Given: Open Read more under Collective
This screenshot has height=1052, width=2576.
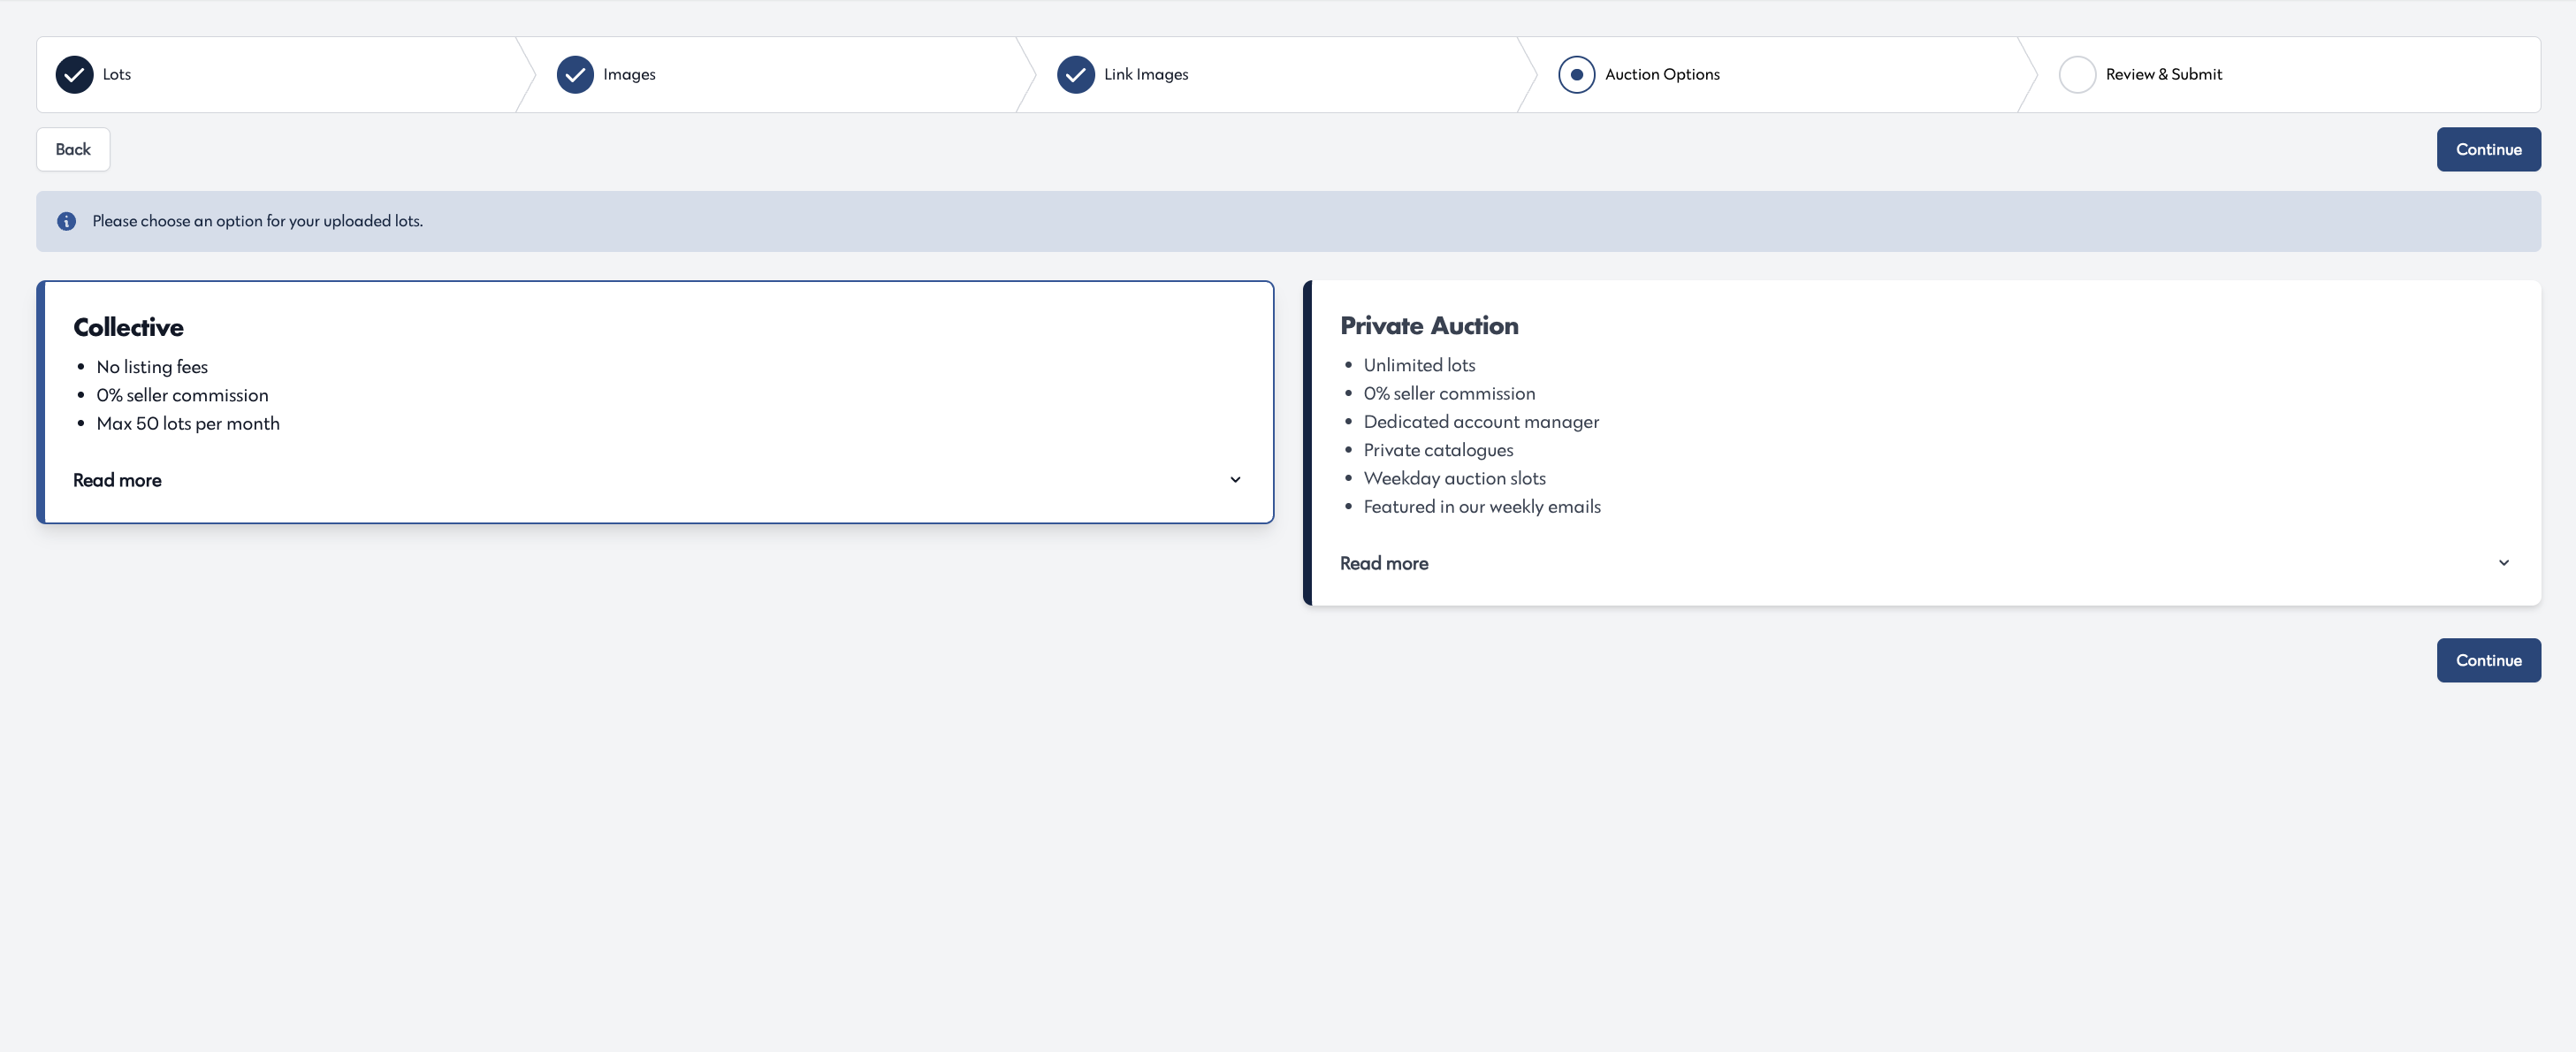Looking at the screenshot, I should tap(117, 480).
